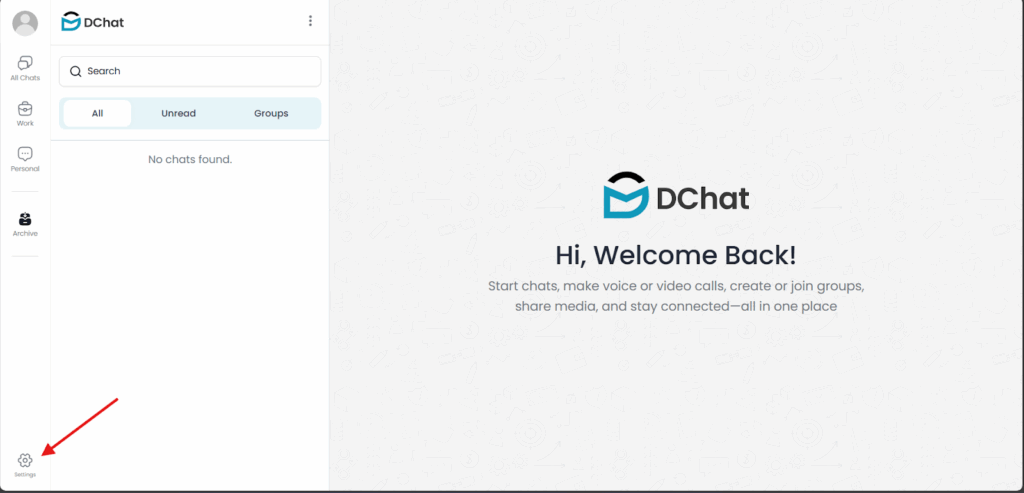Viewport: 1024px width, 493px height.
Task: Focus the Search chats input field
Action: [x=200, y=71]
